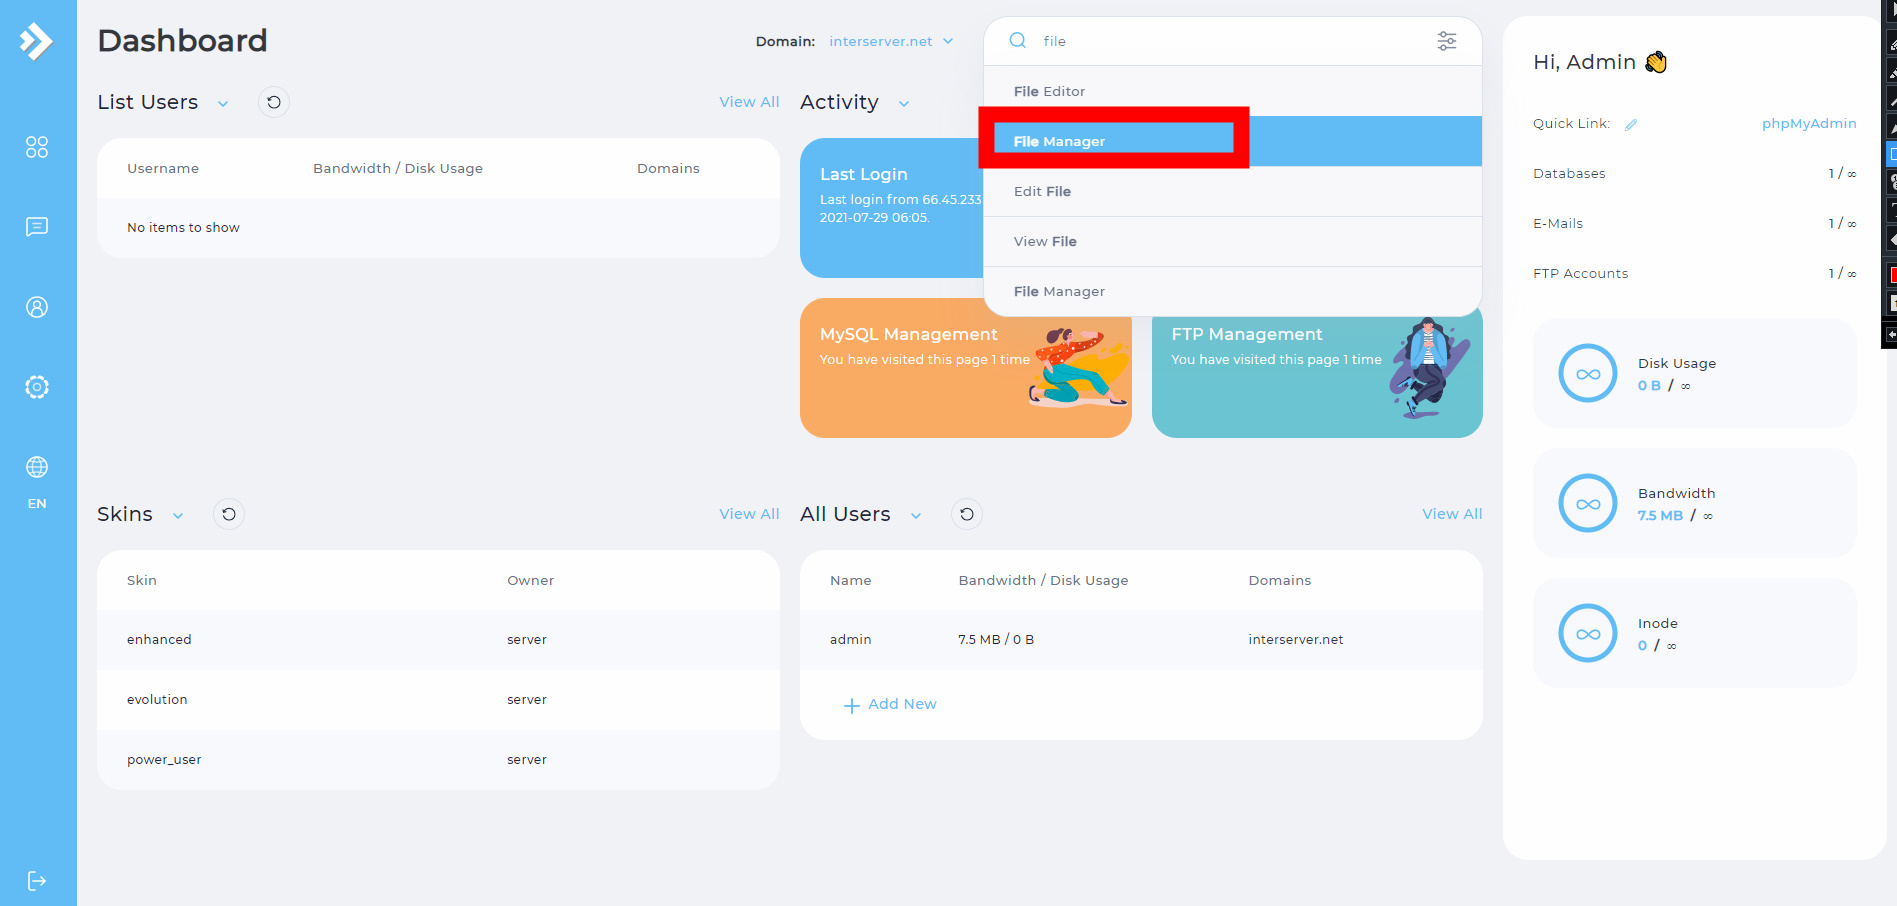Expand the Activity widget chevron
The height and width of the screenshot is (906, 1897).
[904, 104]
